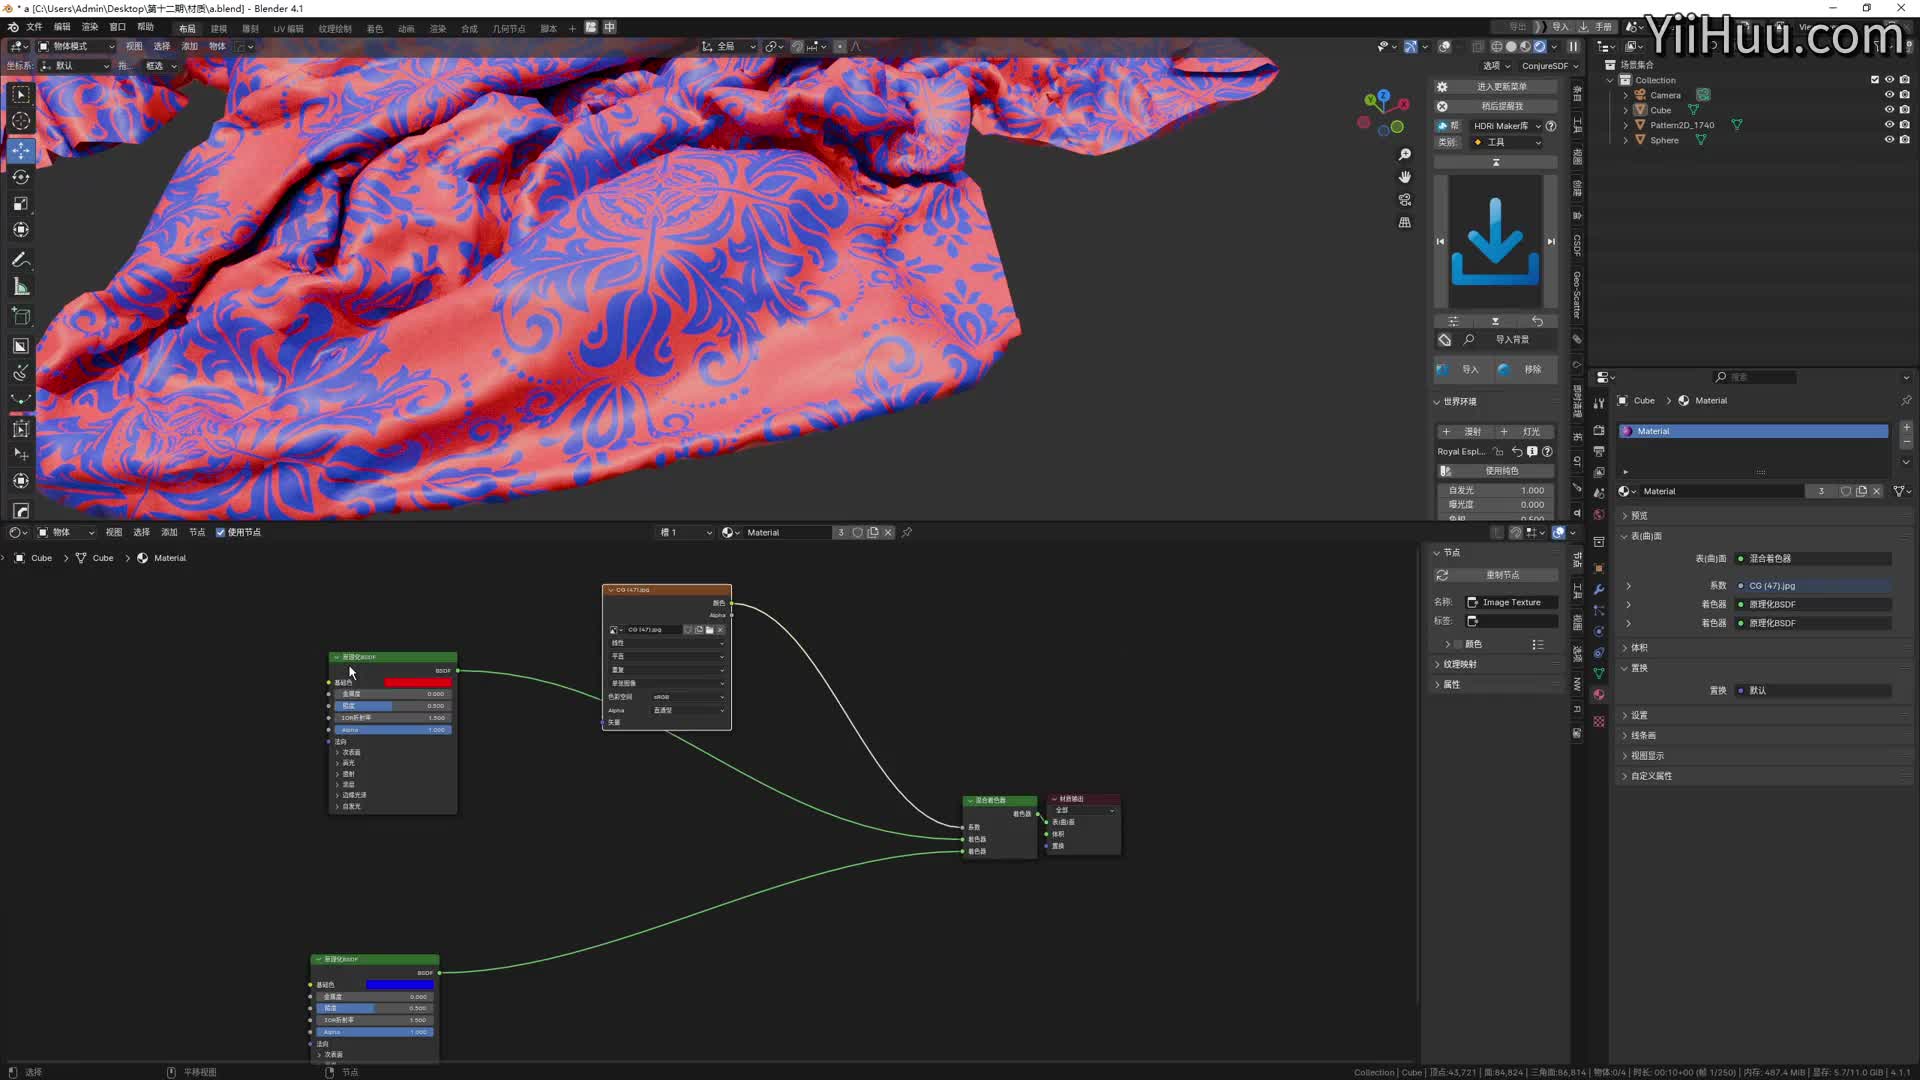Click the 导入背景 button

(1511, 340)
